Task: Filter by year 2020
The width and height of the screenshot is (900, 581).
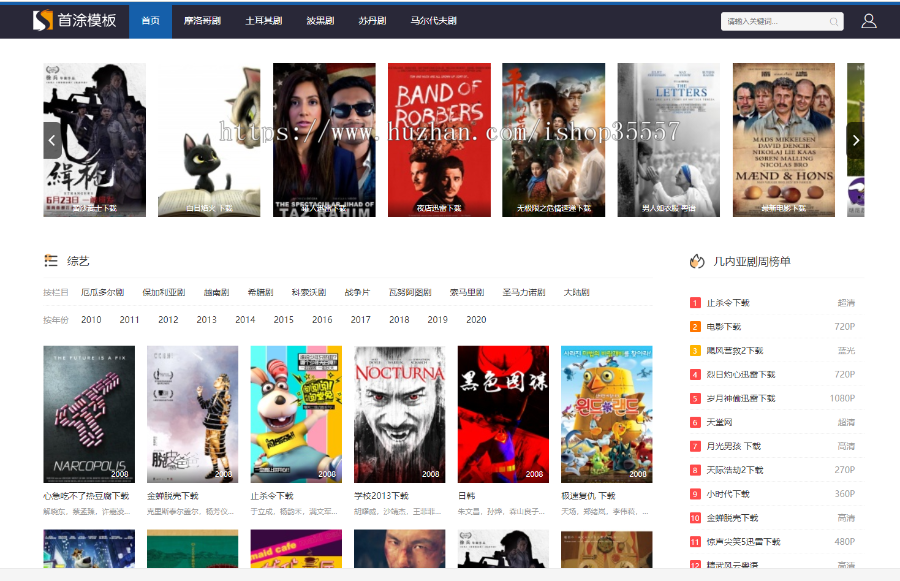Action: (476, 320)
